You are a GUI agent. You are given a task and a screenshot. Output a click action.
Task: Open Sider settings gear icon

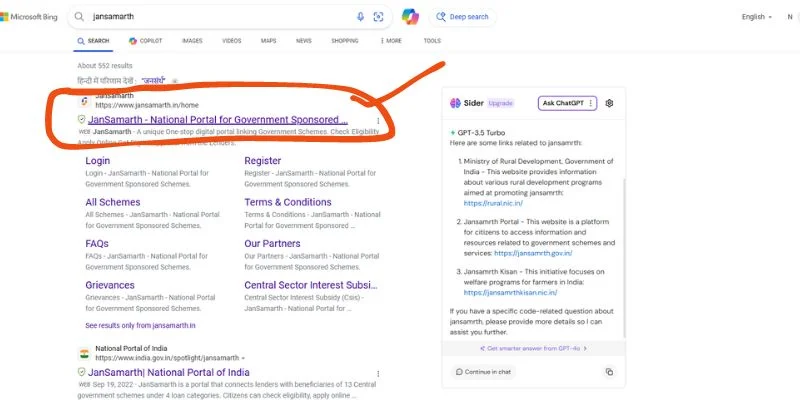point(609,103)
